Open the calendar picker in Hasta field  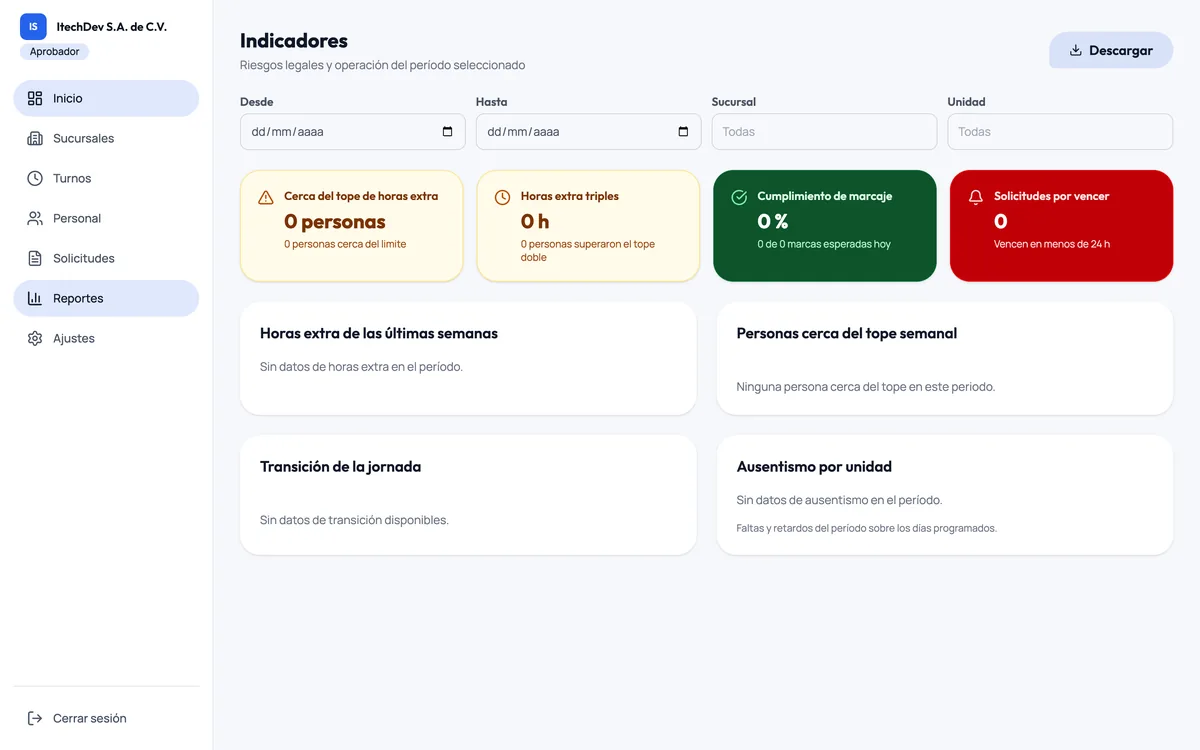pyautogui.click(x=683, y=131)
